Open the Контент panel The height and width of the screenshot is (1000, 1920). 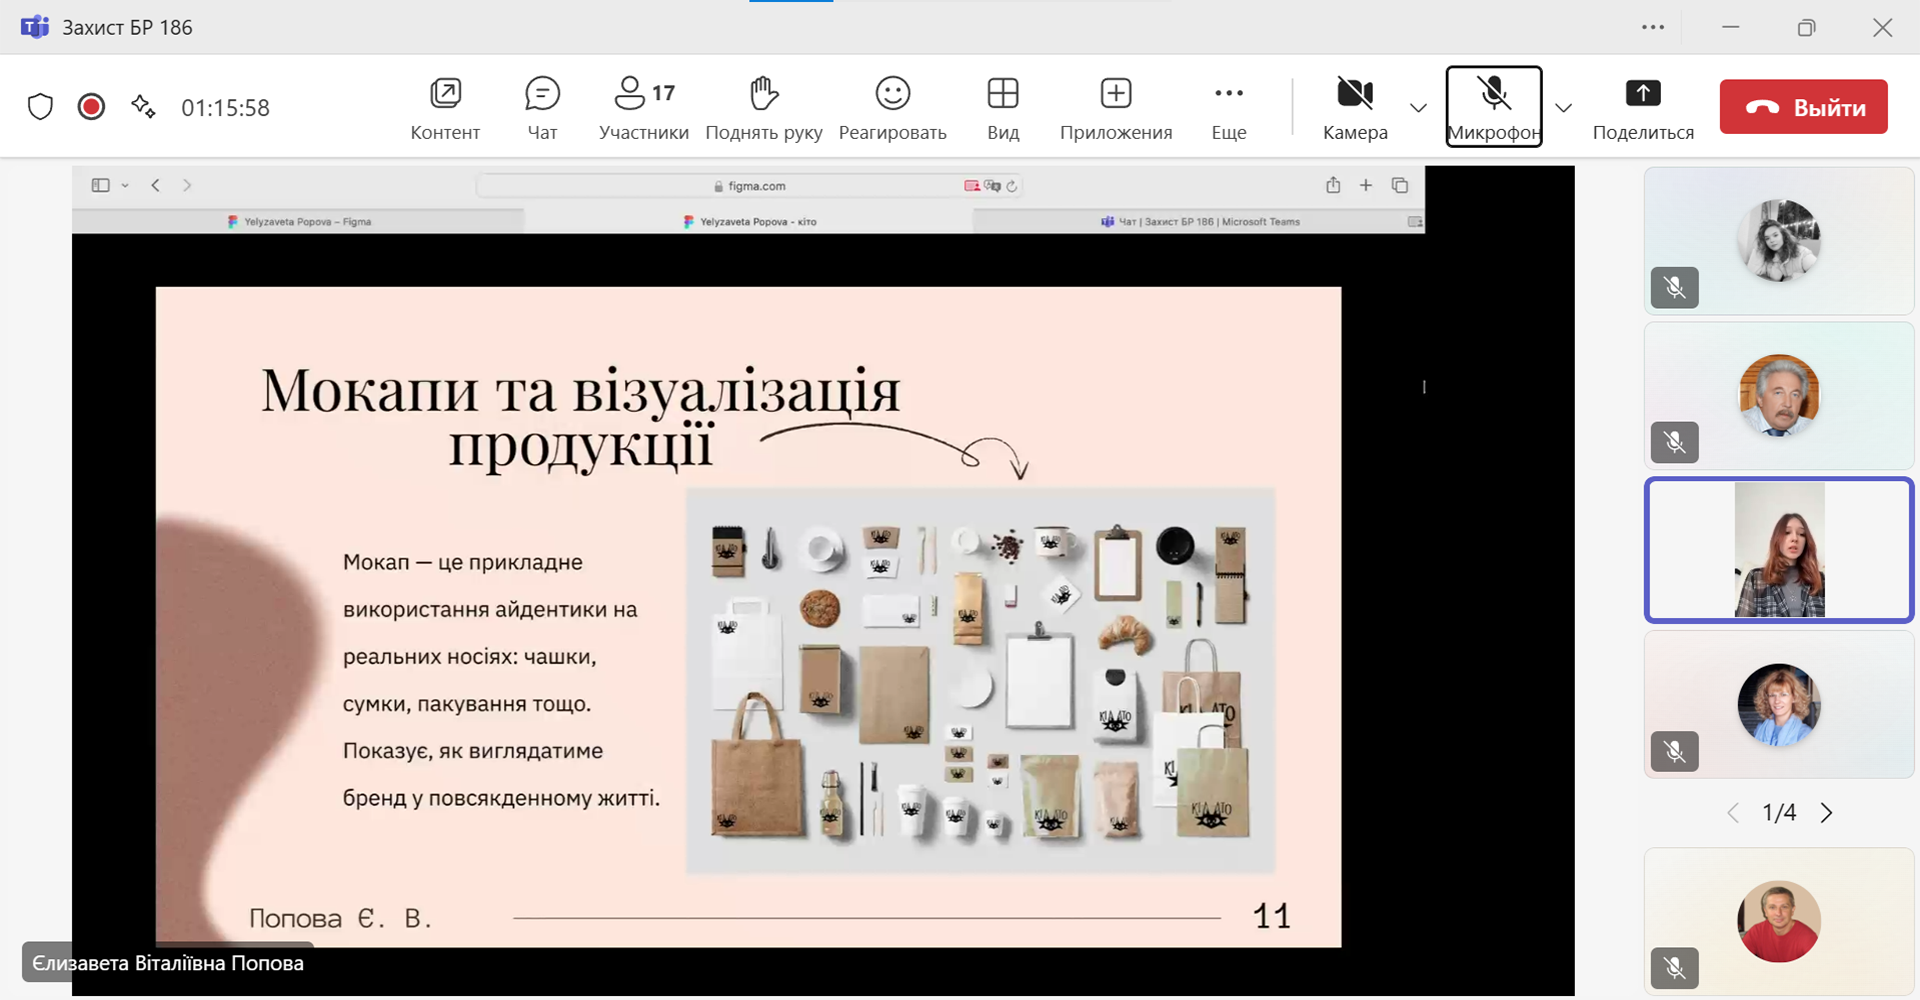445,107
